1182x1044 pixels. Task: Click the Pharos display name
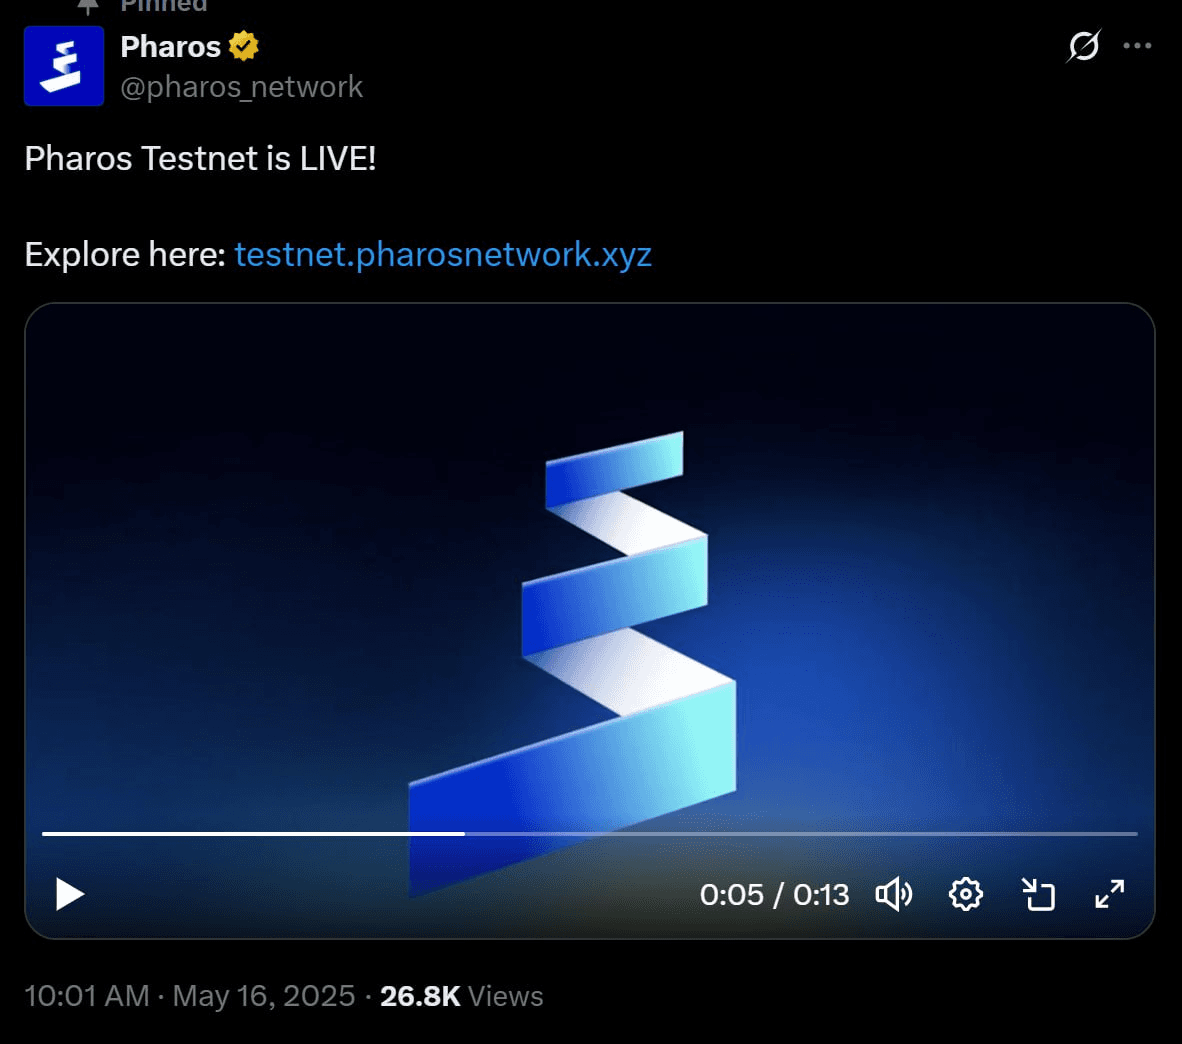pos(170,47)
